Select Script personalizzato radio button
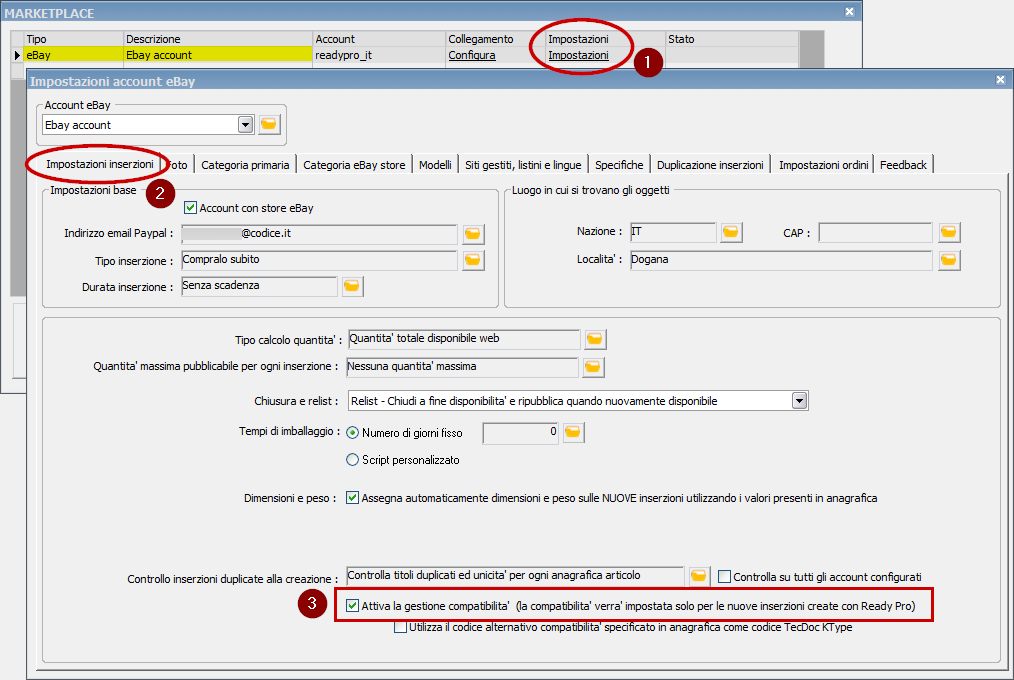The width and height of the screenshot is (1014, 680). (x=352, y=460)
